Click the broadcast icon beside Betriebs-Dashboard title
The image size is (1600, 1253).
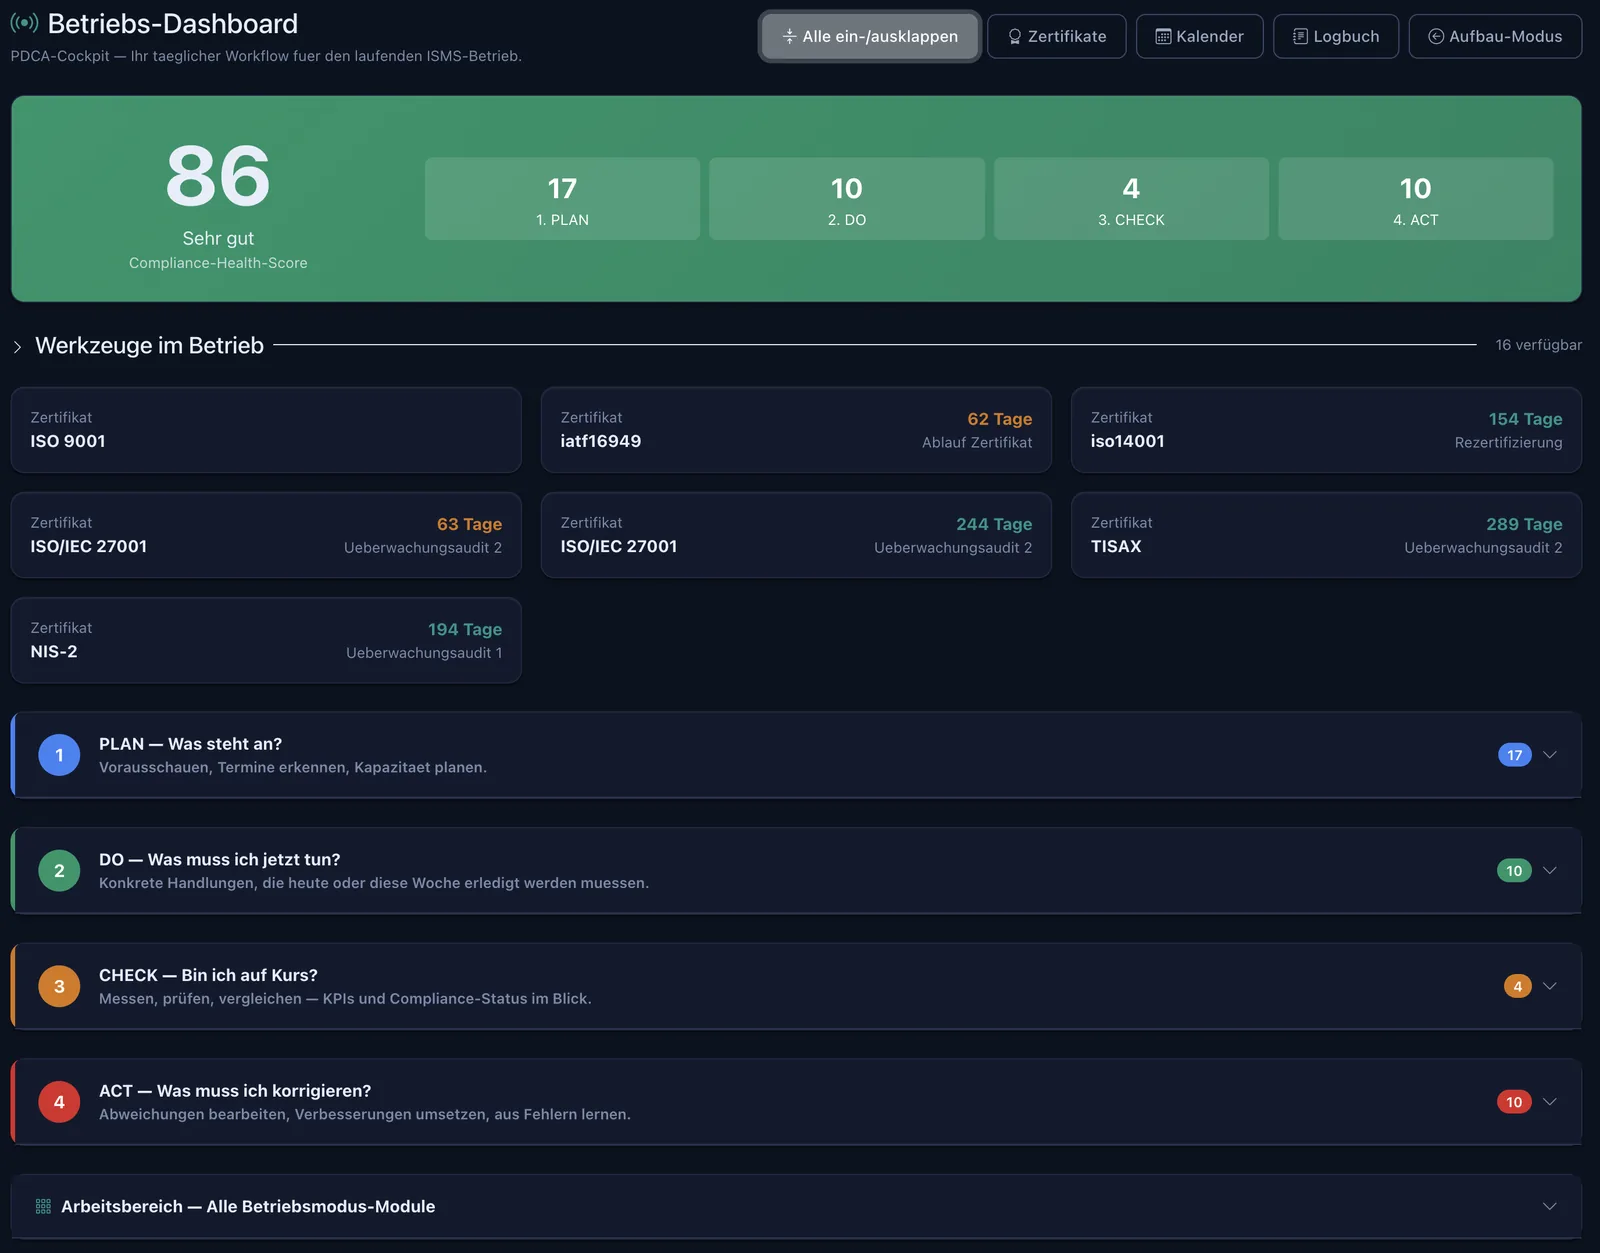(x=24, y=22)
